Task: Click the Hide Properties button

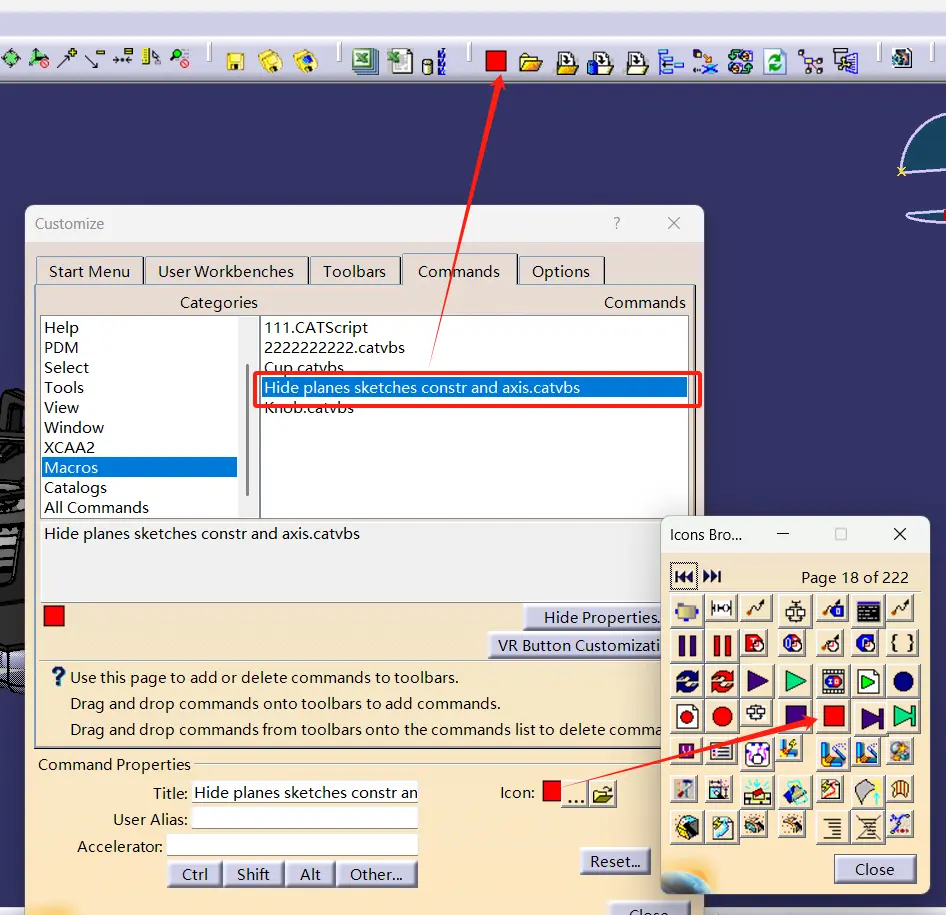Action: click(594, 617)
